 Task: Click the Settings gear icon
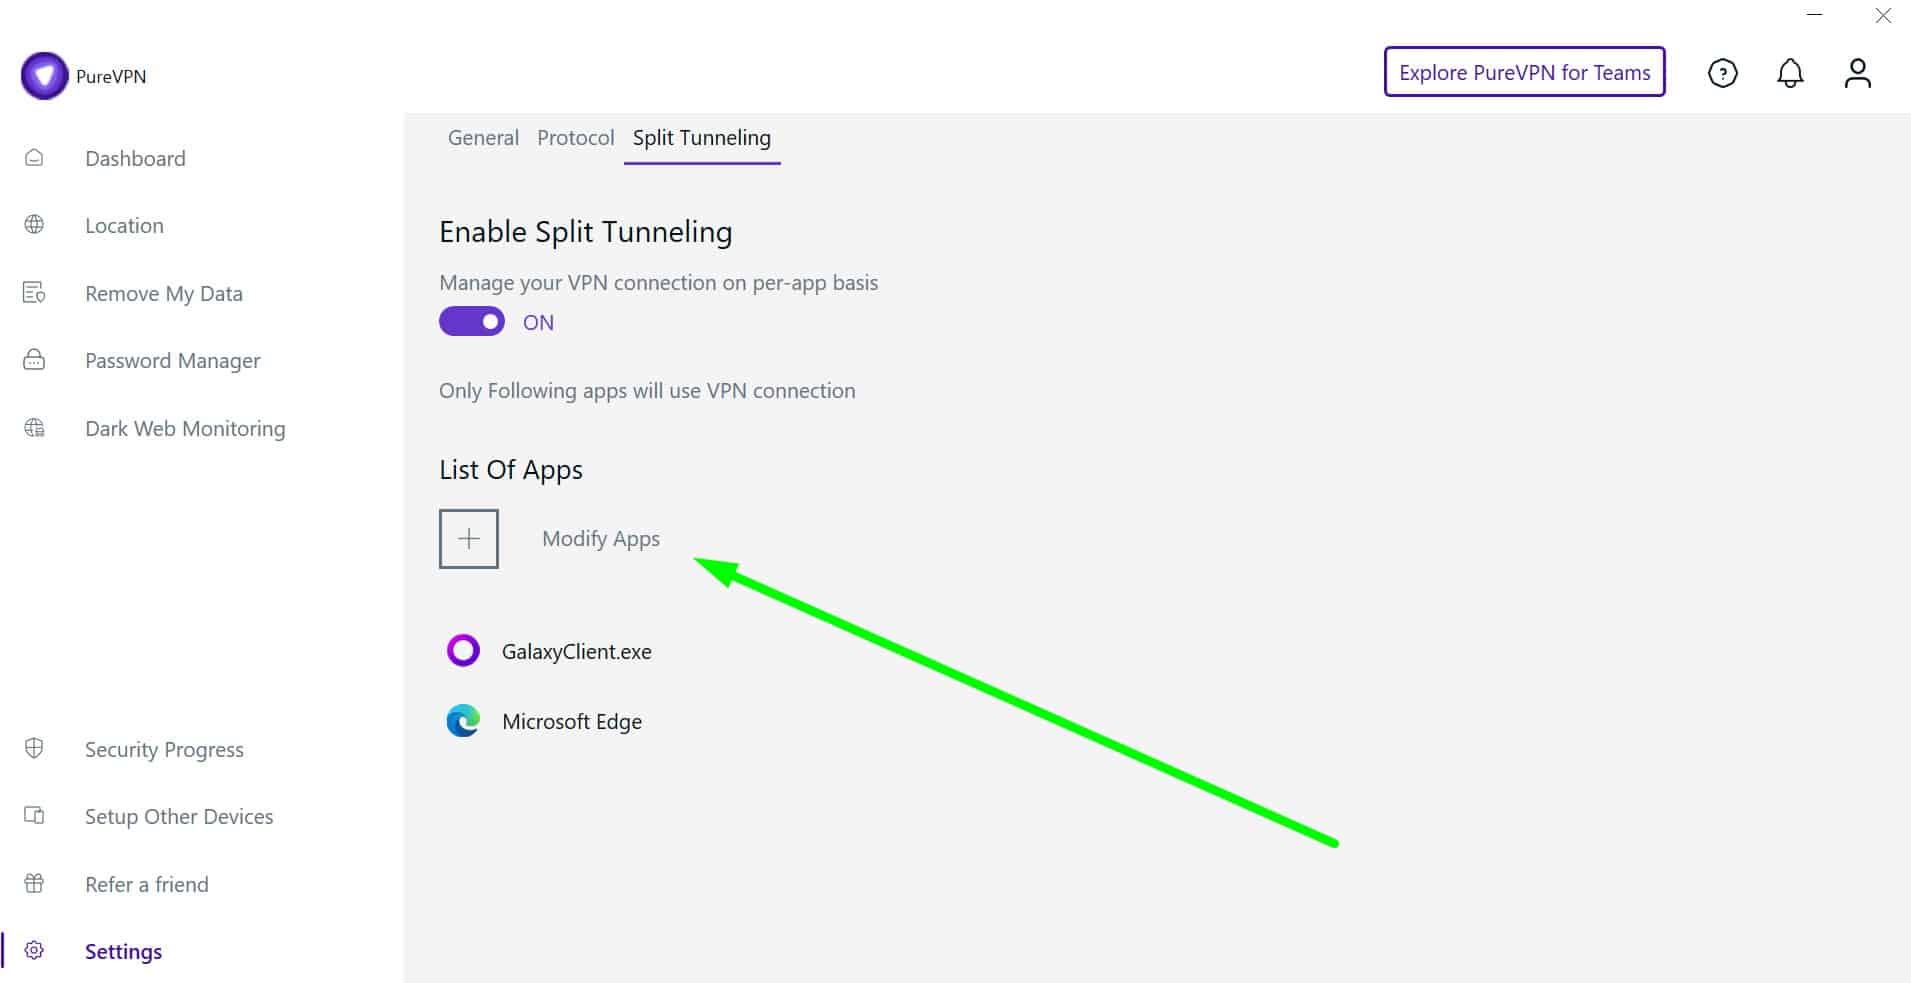34,951
